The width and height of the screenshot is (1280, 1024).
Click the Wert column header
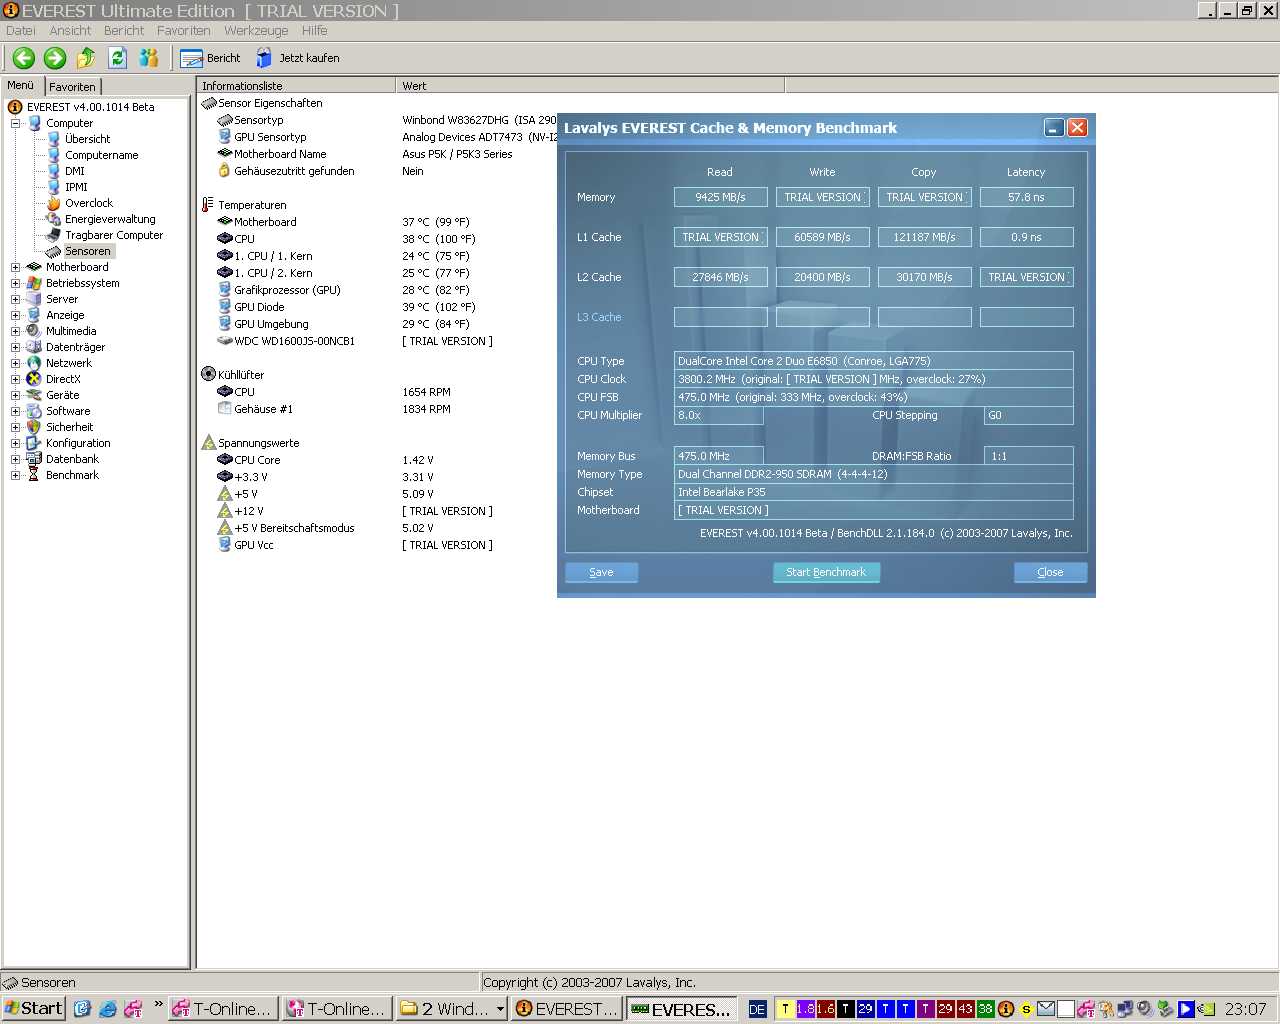[x=590, y=86]
